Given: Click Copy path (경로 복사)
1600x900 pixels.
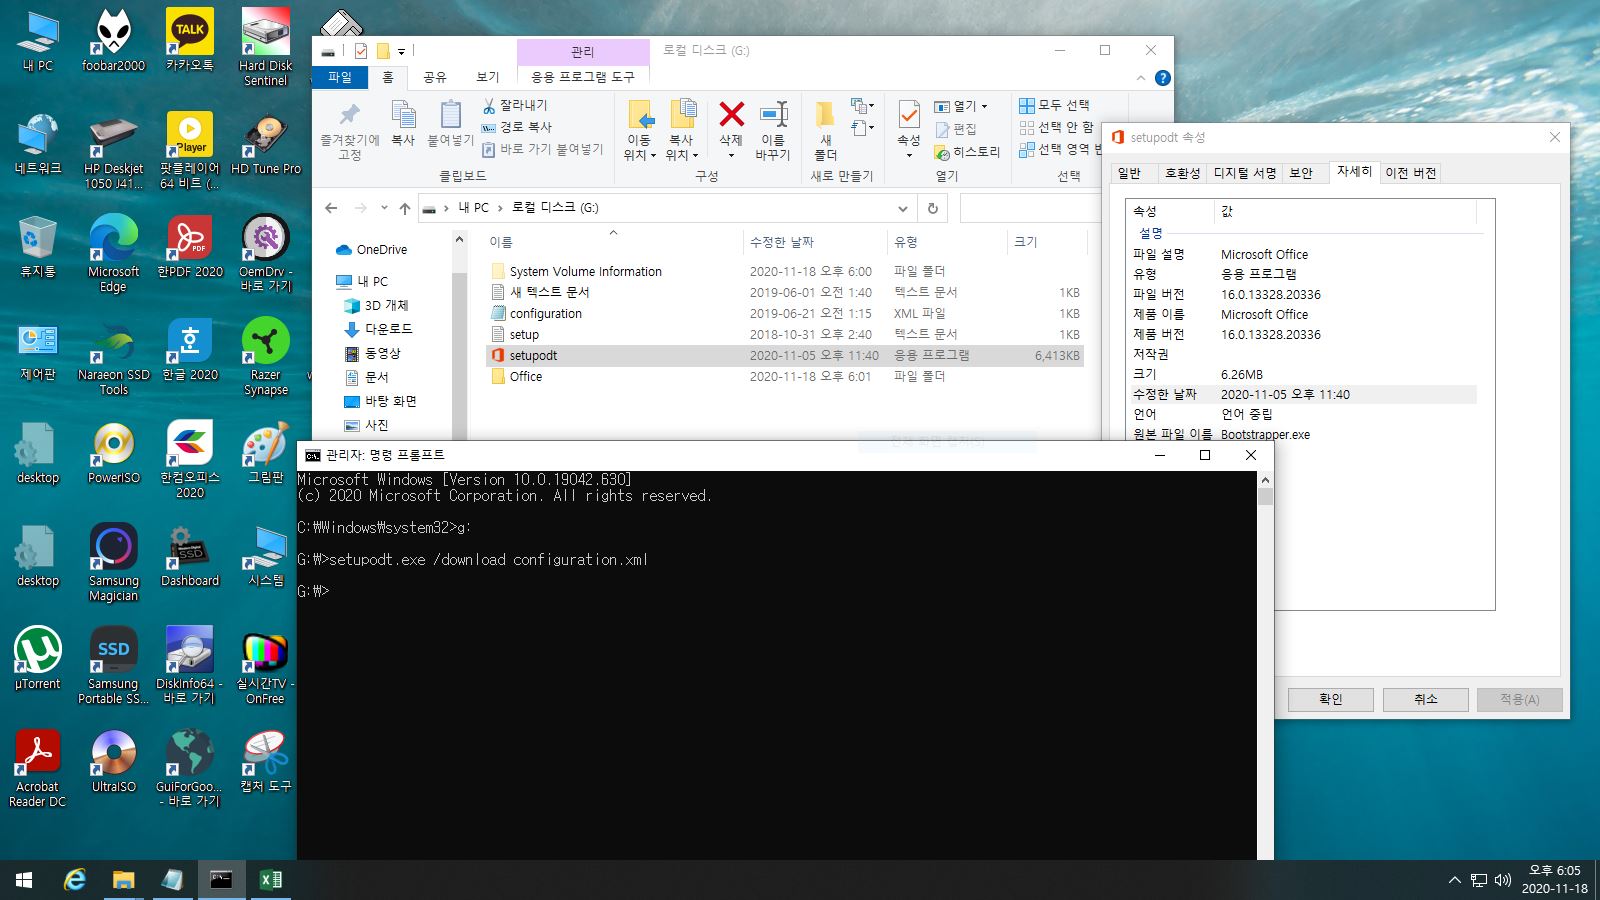Looking at the screenshot, I should pos(516,127).
